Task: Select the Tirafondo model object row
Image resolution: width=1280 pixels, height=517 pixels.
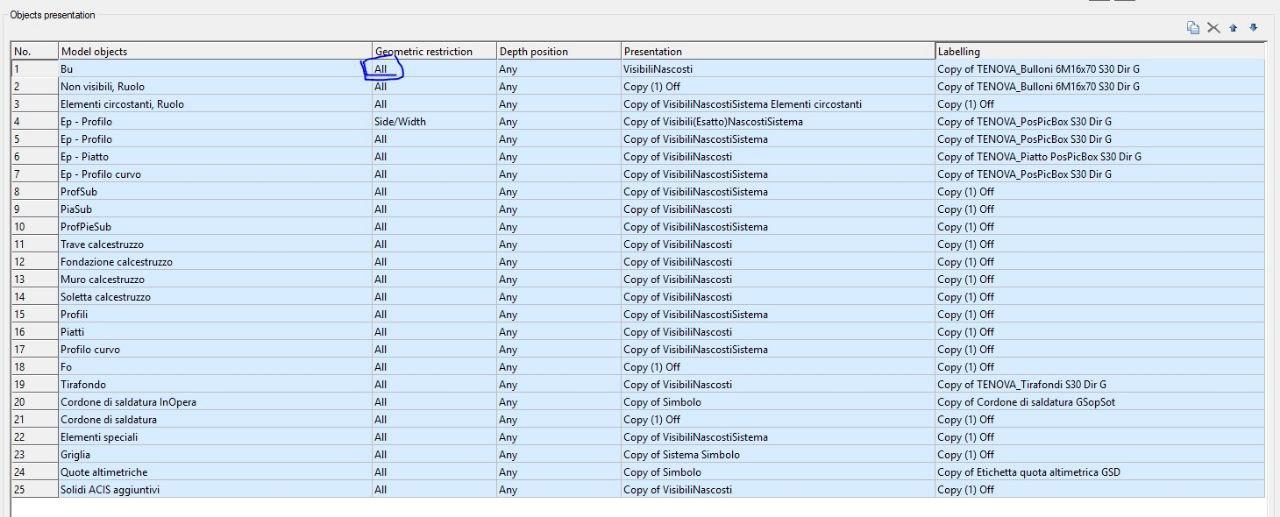Action: 638,385
